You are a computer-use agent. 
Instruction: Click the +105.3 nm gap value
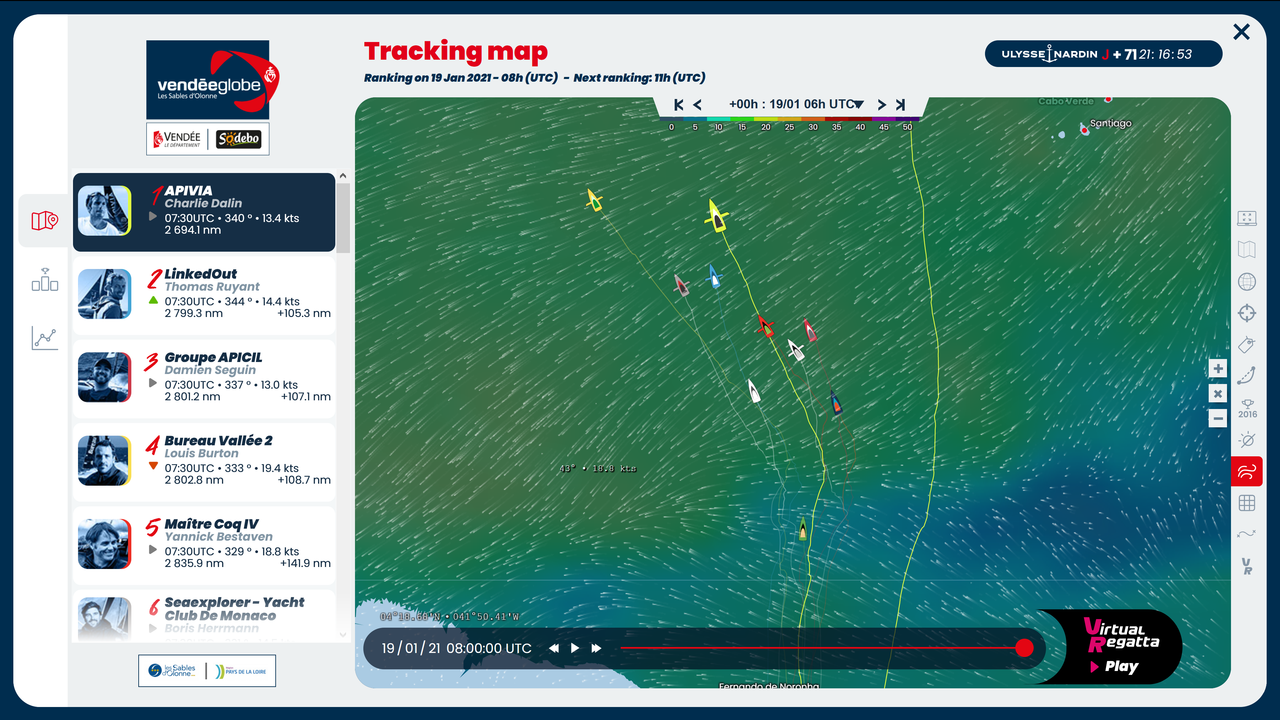pyautogui.click(x=304, y=313)
